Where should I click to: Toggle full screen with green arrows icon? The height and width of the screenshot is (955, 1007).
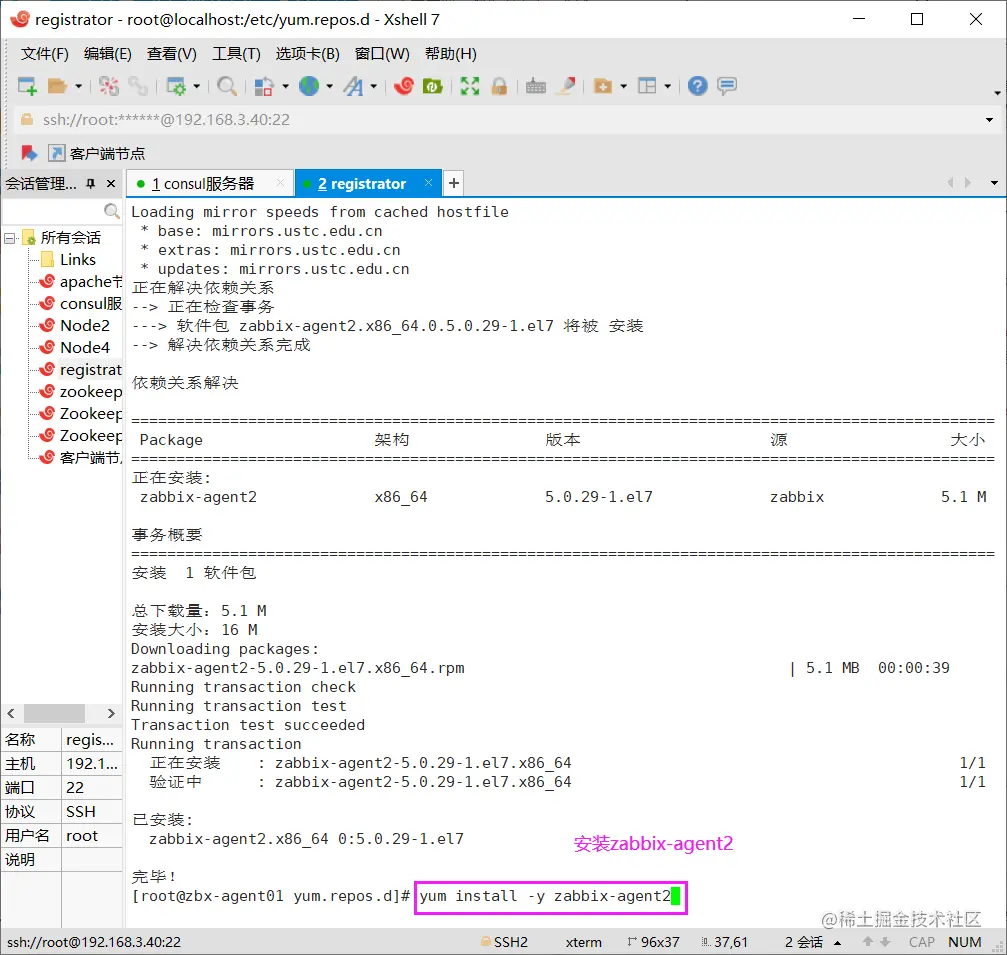470,86
